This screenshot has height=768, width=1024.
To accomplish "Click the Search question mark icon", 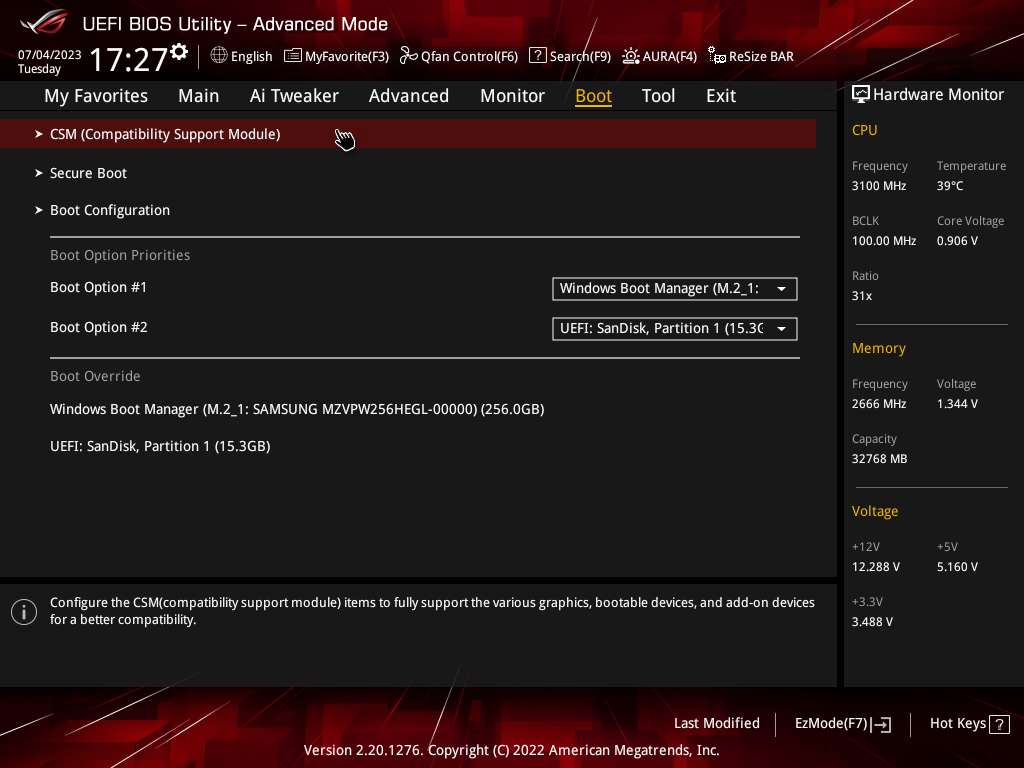I will [537, 55].
